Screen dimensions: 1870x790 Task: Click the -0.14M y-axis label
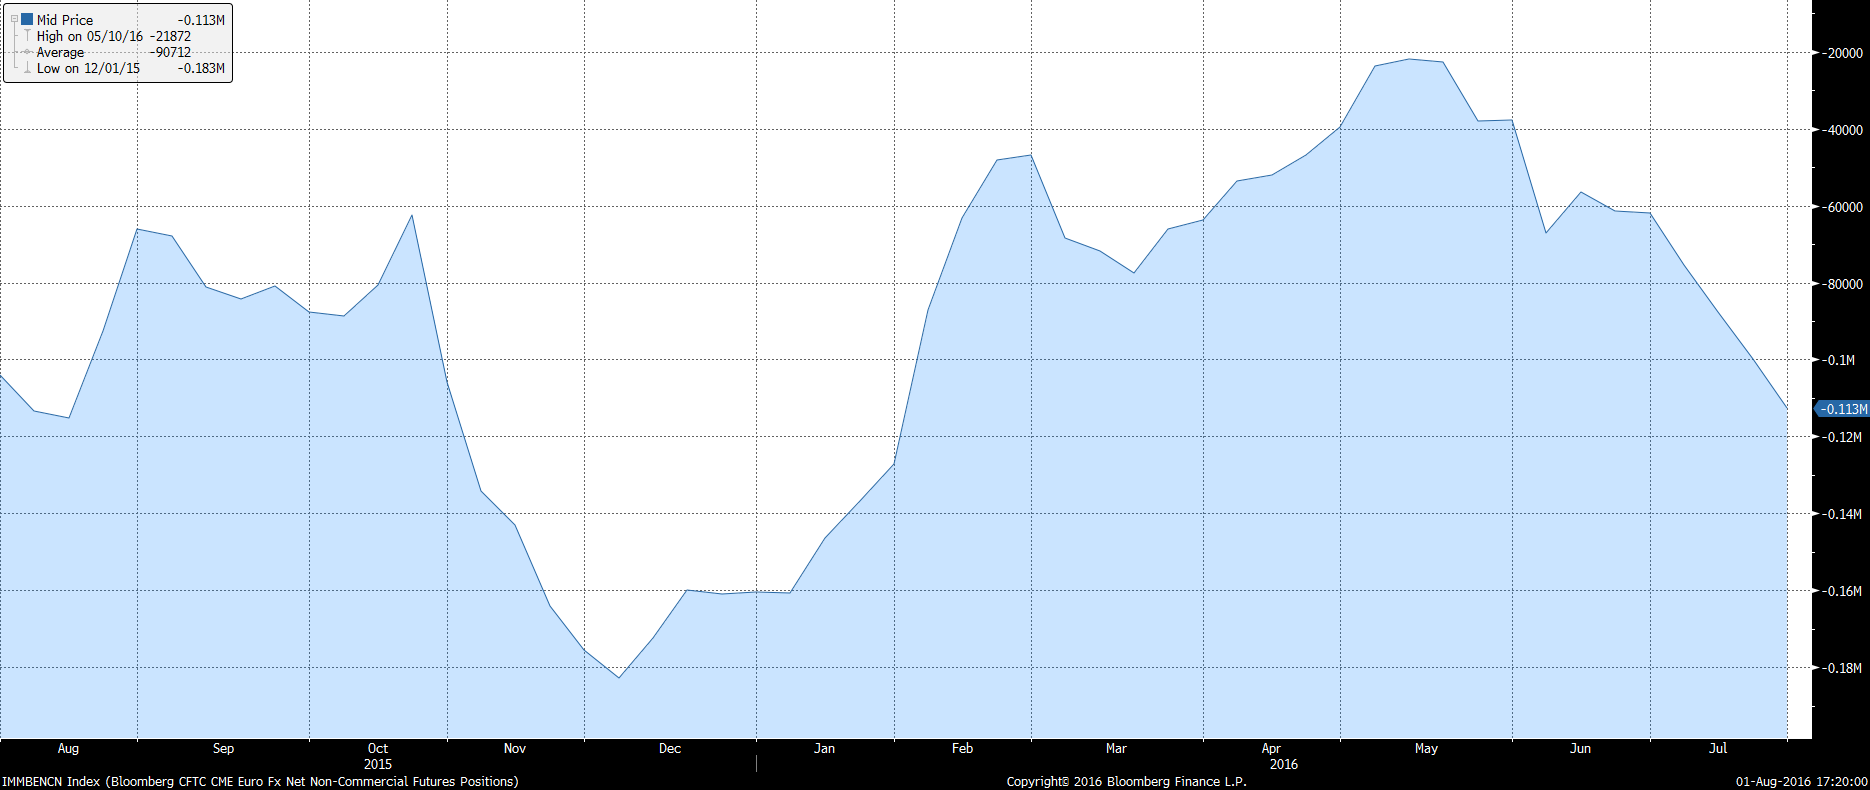point(1840,514)
